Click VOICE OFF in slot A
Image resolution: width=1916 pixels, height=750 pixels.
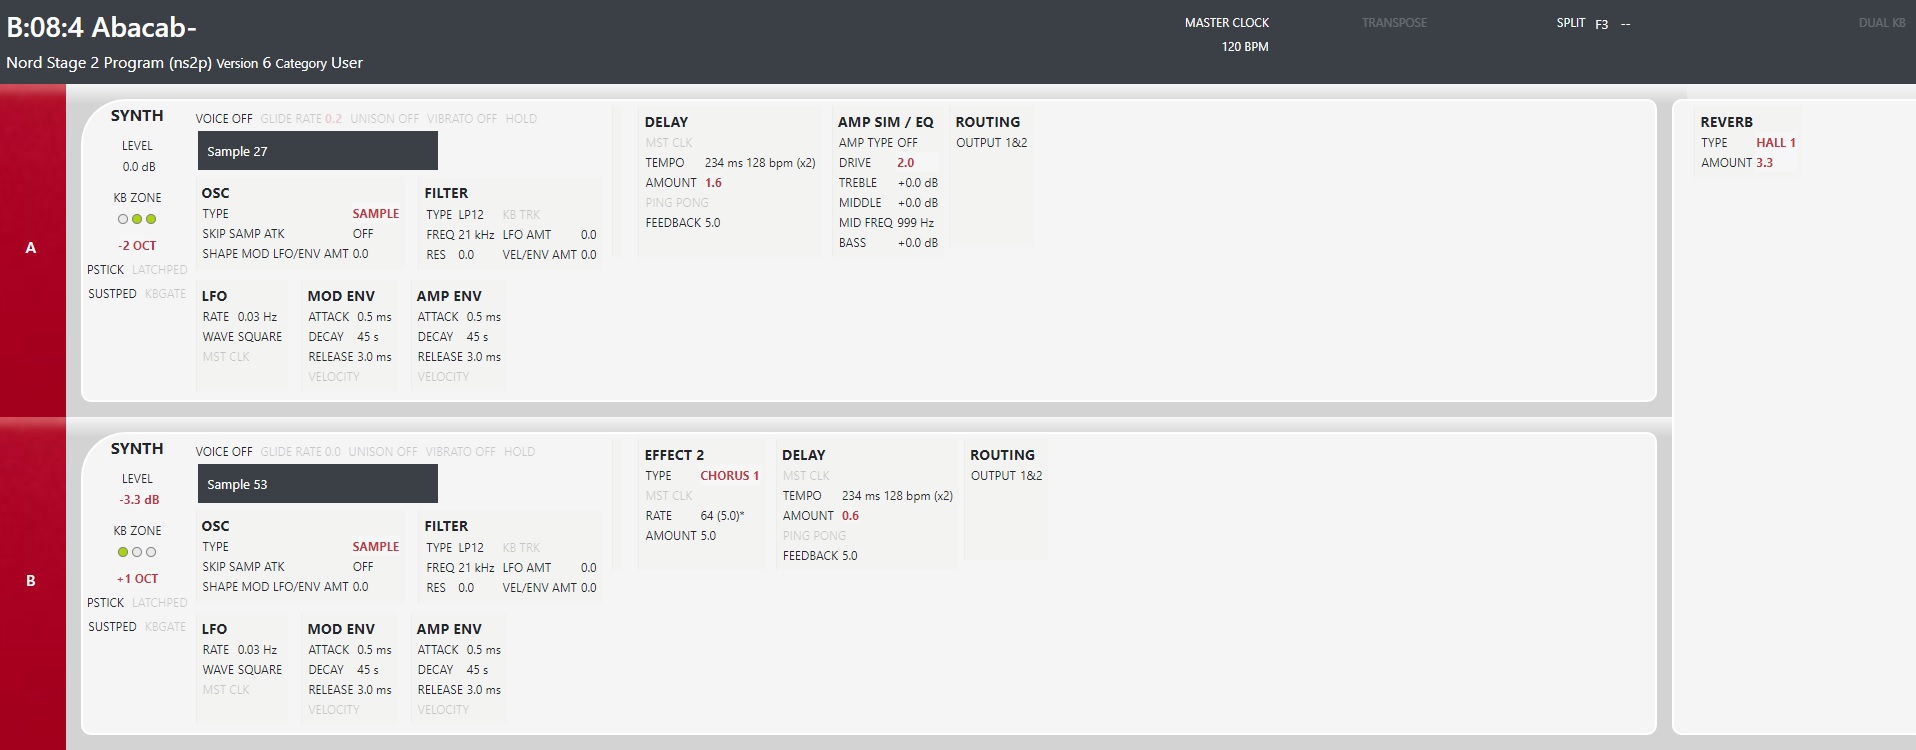224,119
